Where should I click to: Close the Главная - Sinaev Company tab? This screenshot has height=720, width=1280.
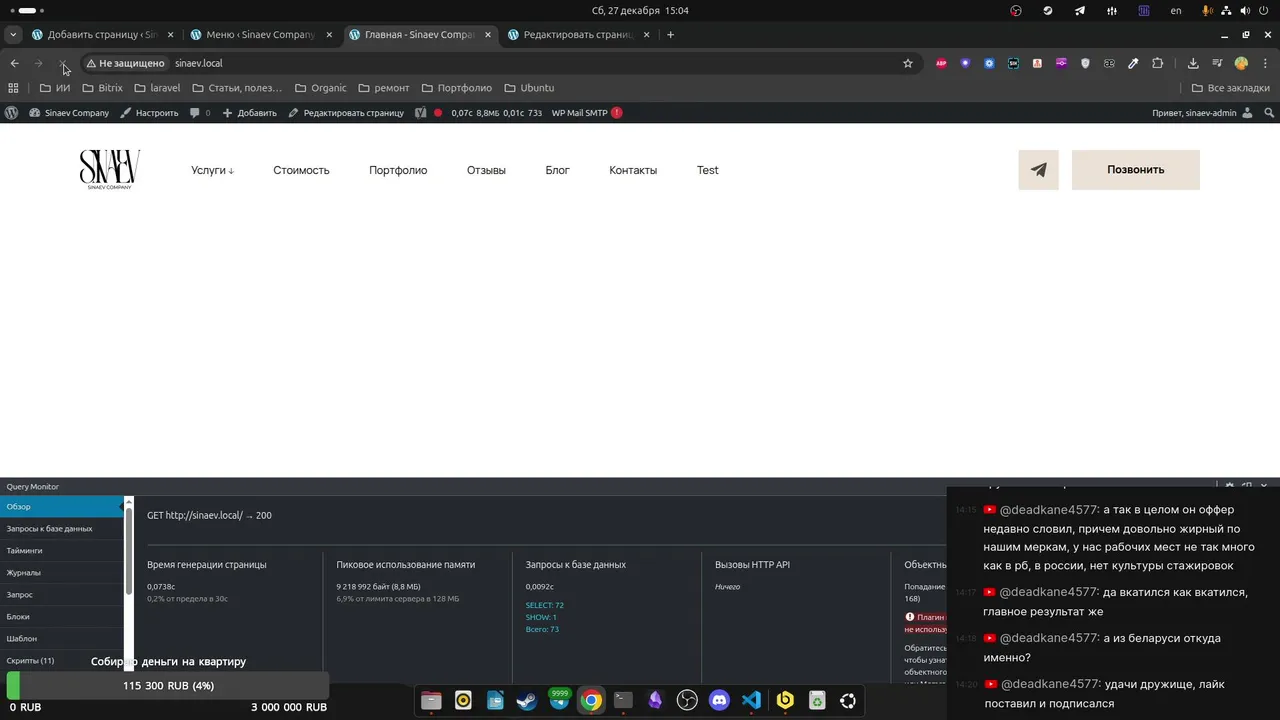pyautogui.click(x=488, y=35)
